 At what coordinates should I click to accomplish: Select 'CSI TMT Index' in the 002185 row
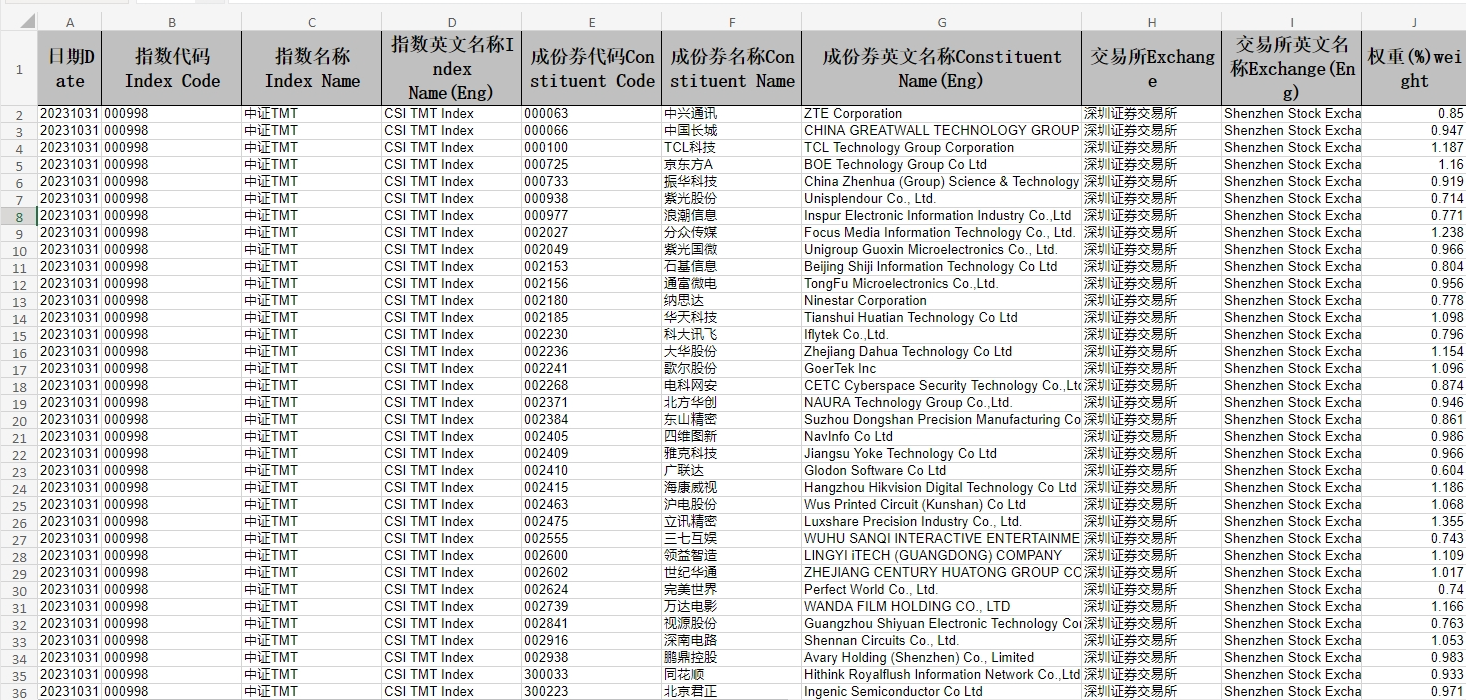(452, 318)
